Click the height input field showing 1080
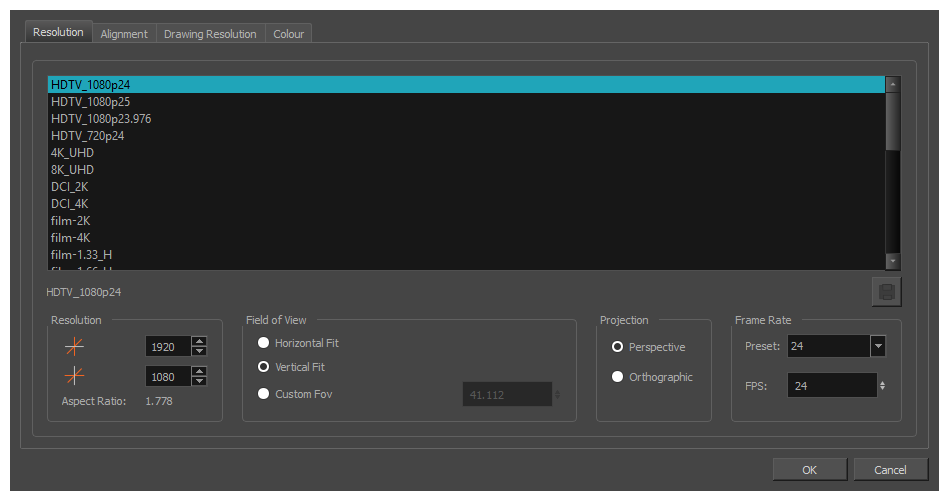949x501 pixels. tap(168, 376)
